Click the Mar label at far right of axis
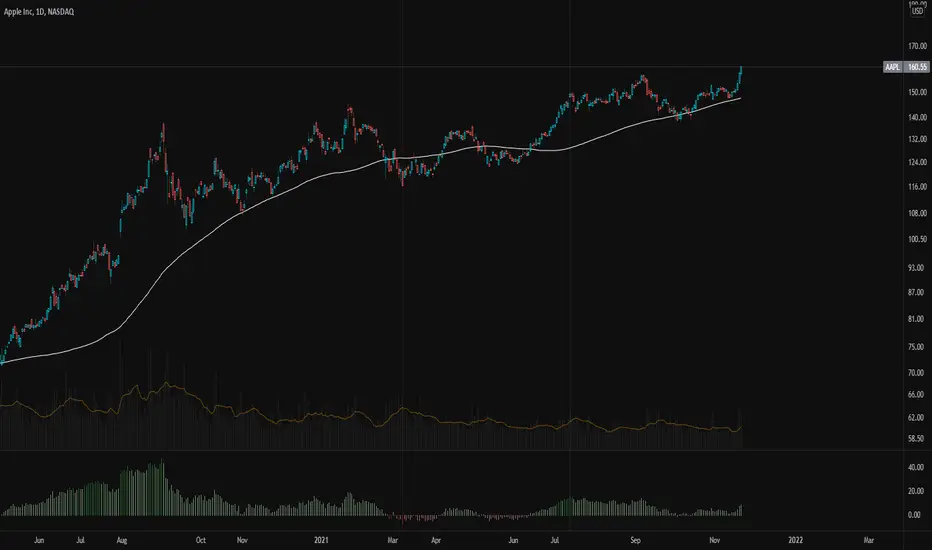Viewport: 932px width, 550px height. [x=868, y=540]
